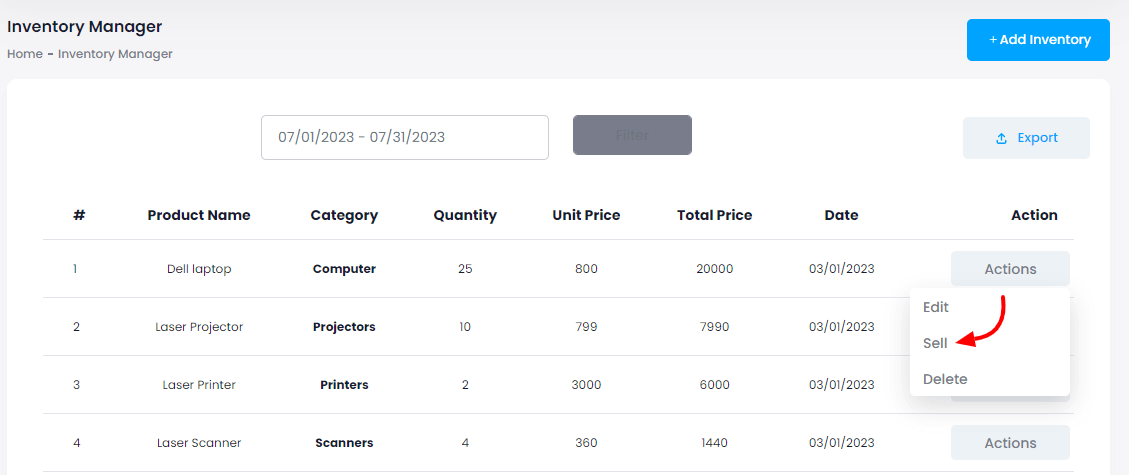Click the Quantity column header
The image size is (1129, 475).
tap(465, 215)
